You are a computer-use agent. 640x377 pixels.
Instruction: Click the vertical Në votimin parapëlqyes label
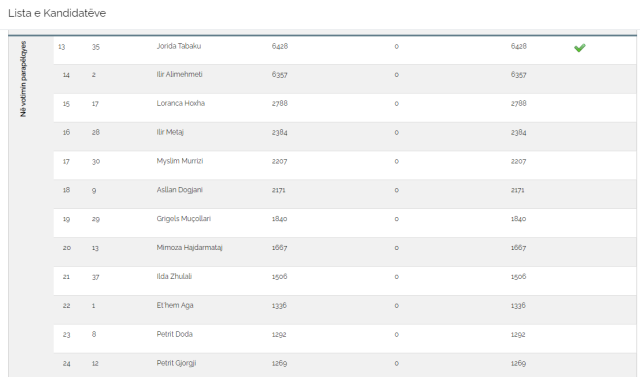coord(23,79)
